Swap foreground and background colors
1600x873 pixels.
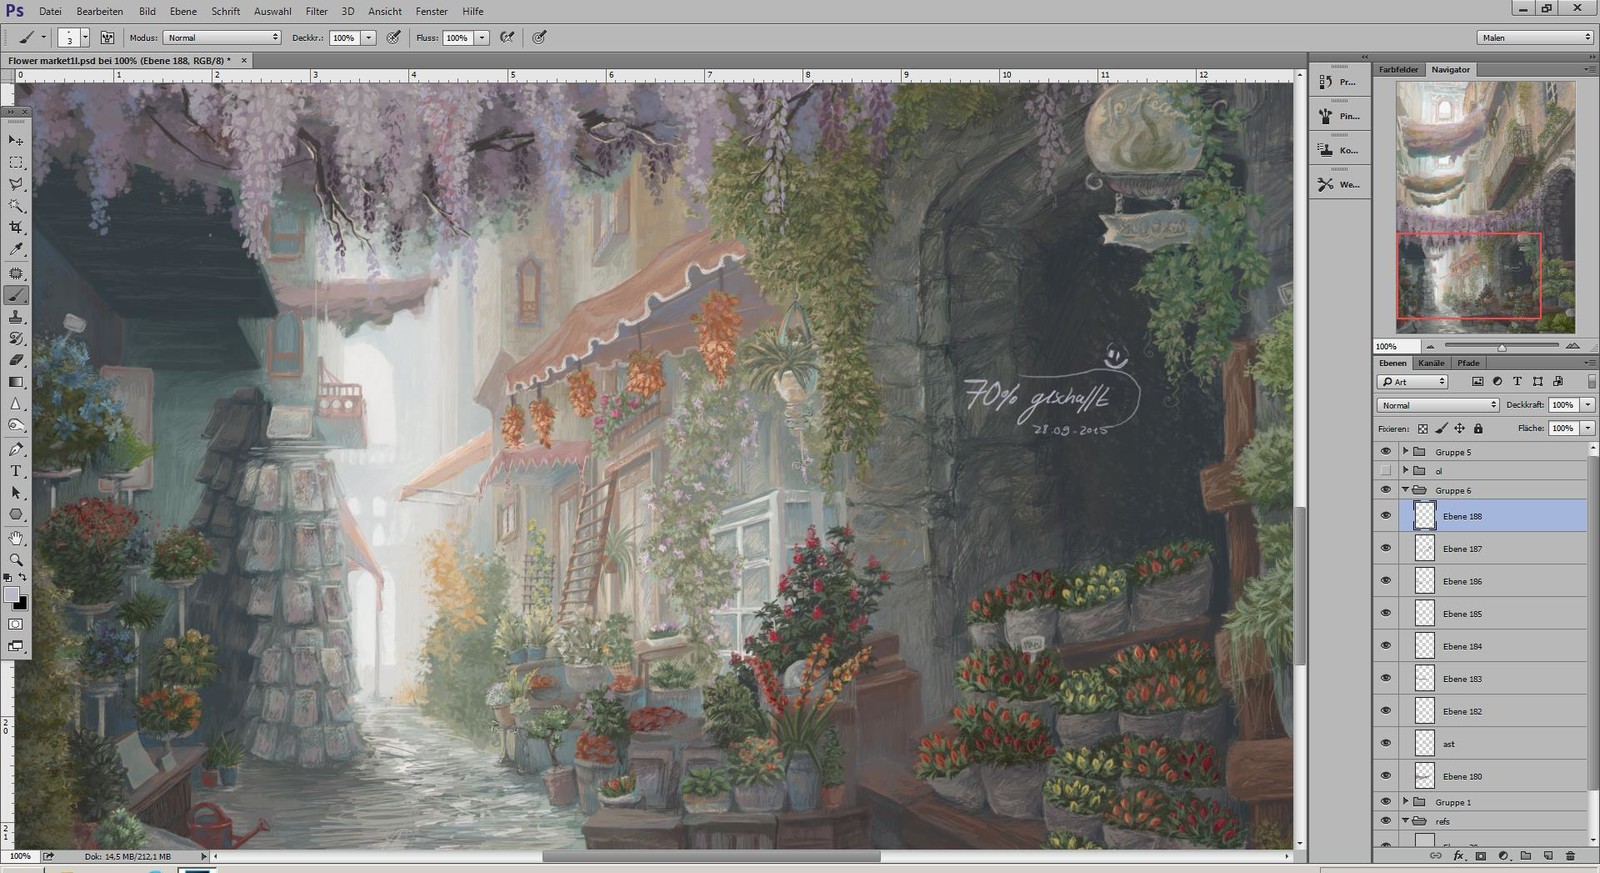point(23,578)
